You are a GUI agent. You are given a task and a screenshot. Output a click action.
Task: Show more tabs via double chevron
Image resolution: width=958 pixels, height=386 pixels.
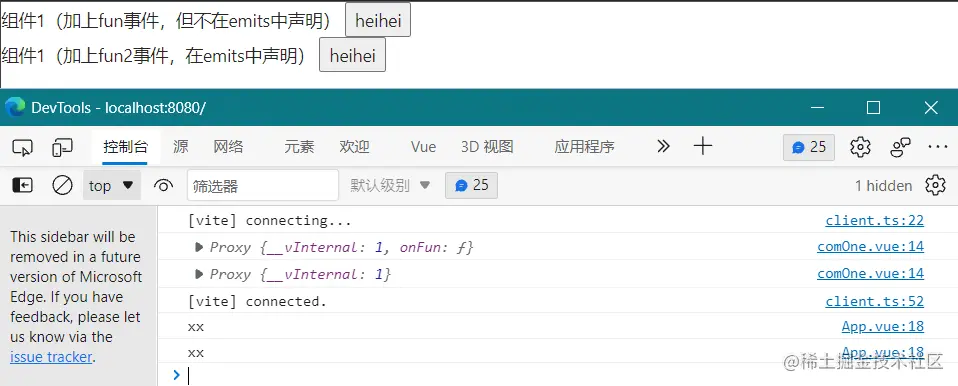click(x=664, y=146)
